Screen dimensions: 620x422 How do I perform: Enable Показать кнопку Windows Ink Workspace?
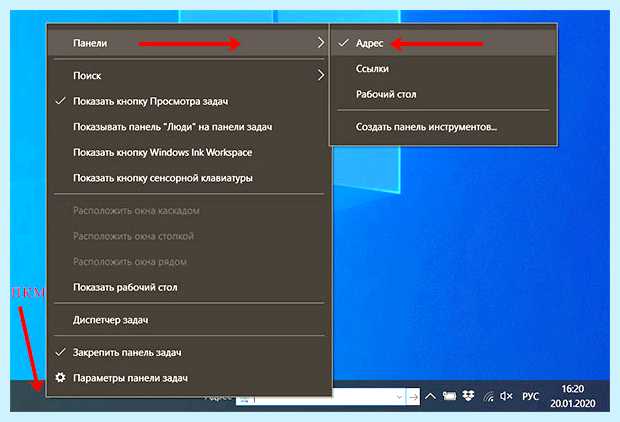(x=188, y=153)
